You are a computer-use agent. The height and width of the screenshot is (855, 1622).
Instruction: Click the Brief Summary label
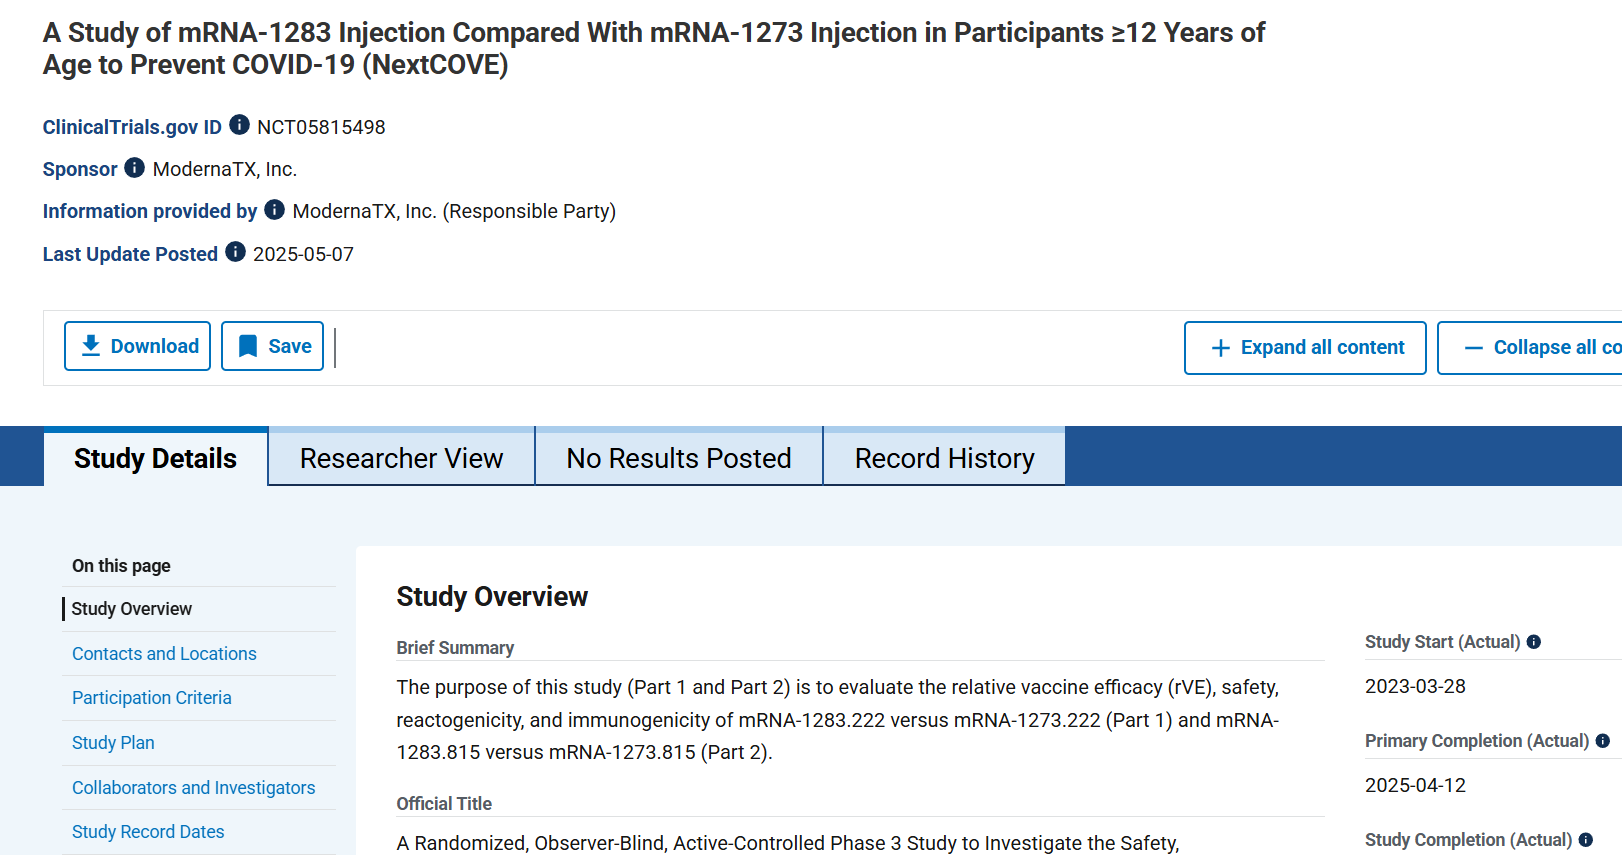(x=455, y=648)
